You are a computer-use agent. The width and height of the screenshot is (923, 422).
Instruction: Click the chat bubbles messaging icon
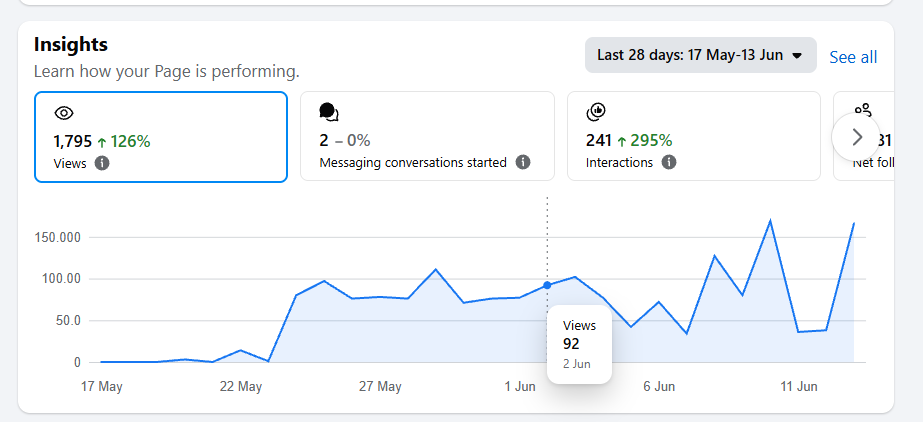(329, 112)
